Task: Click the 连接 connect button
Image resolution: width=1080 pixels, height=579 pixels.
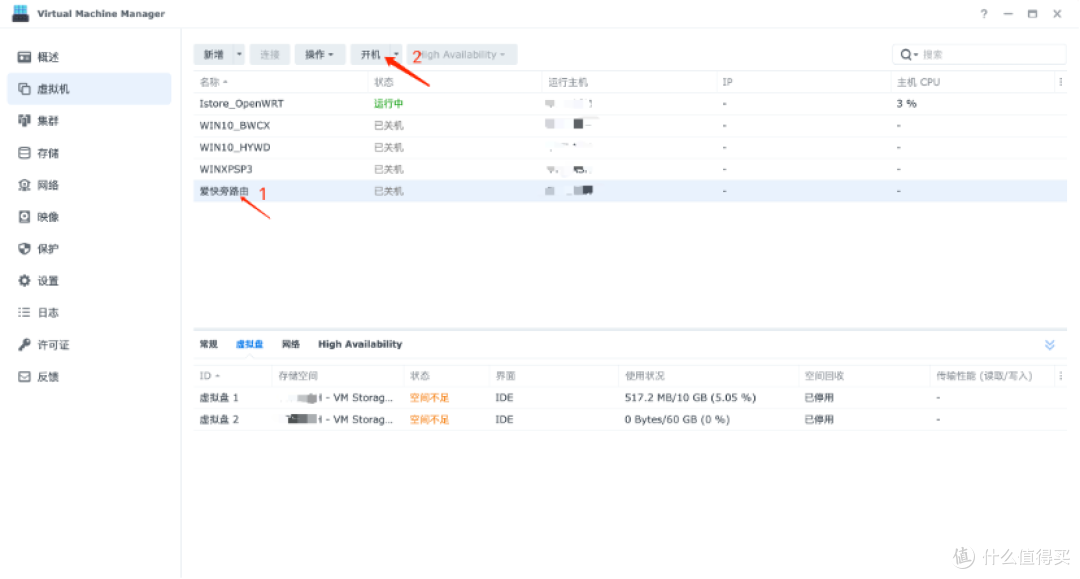Action: (269, 54)
